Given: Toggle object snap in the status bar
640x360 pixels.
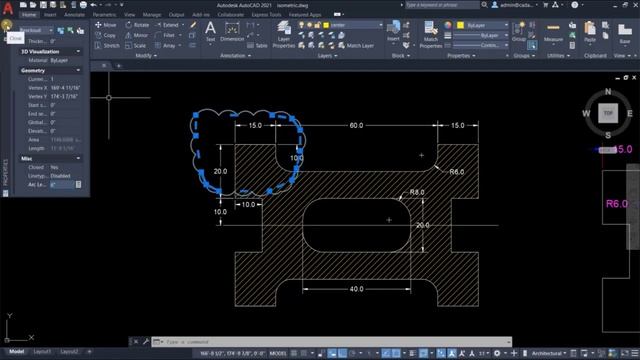Looking at the screenshot, I should point(396,353).
